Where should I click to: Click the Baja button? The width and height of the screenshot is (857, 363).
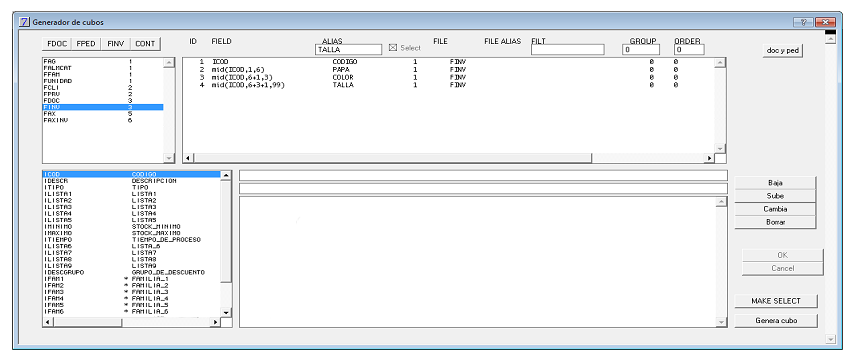[775, 183]
